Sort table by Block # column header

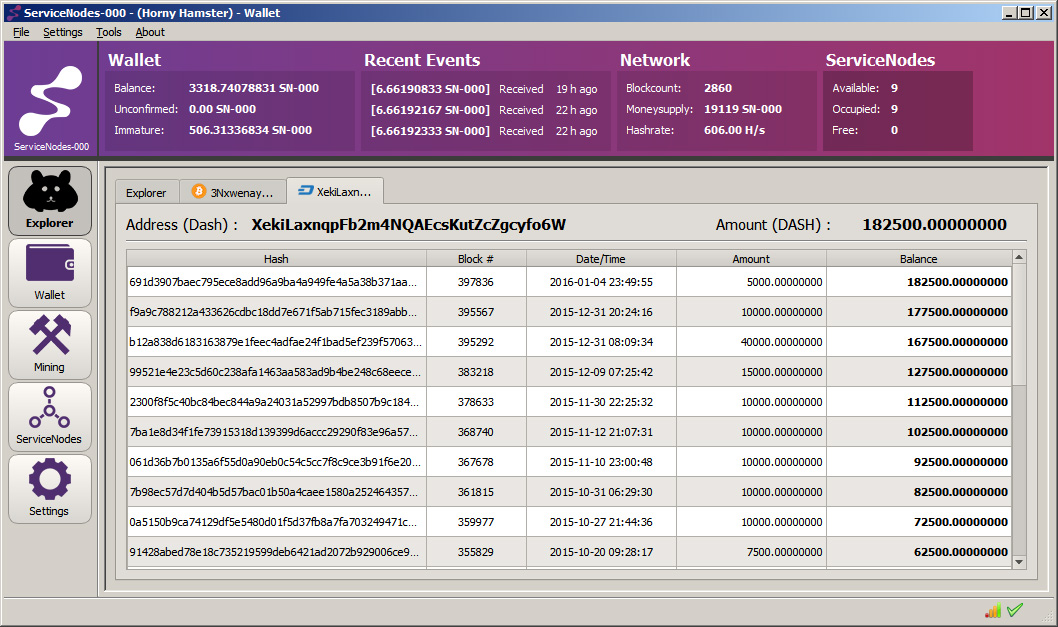pos(476,258)
